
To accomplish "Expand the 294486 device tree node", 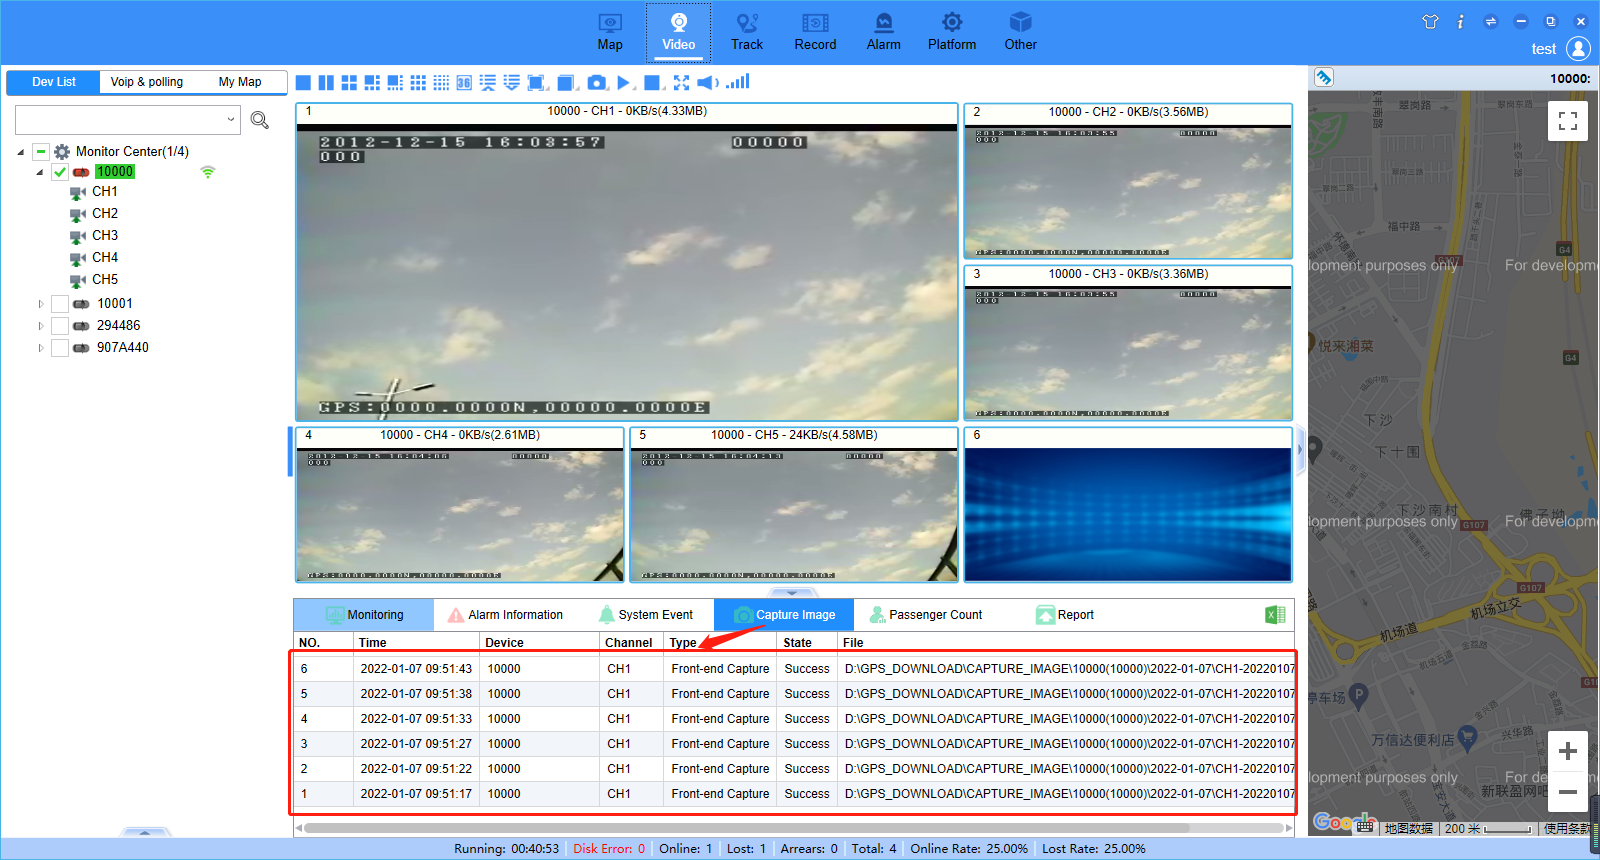I will pyautogui.click(x=41, y=326).
